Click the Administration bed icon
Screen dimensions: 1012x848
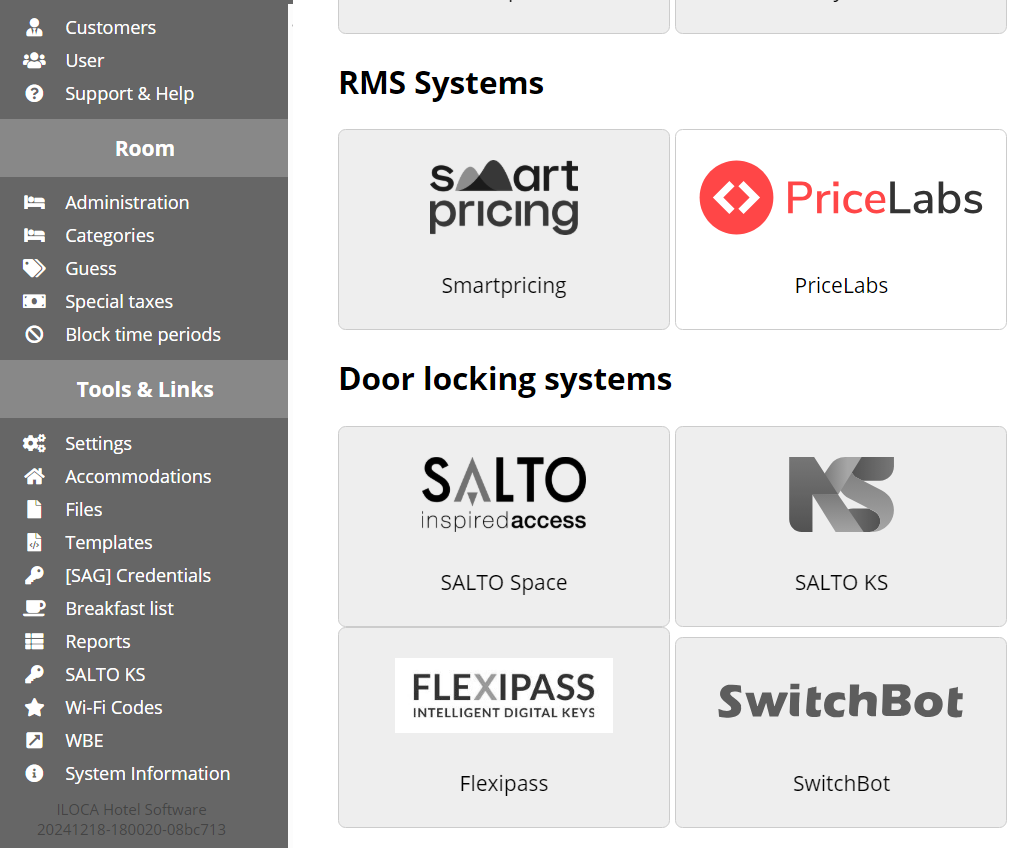pos(34,203)
